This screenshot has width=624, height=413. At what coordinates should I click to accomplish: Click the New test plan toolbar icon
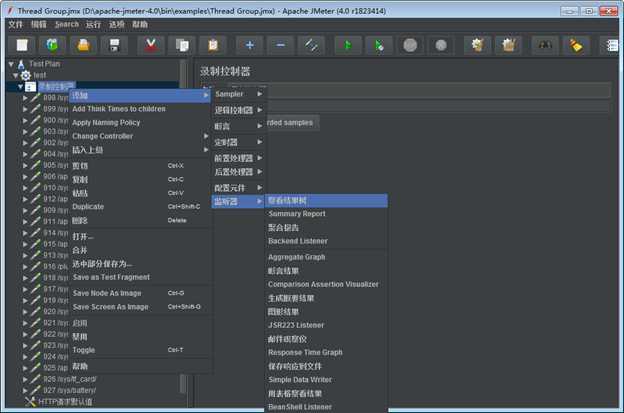[x=22, y=45]
